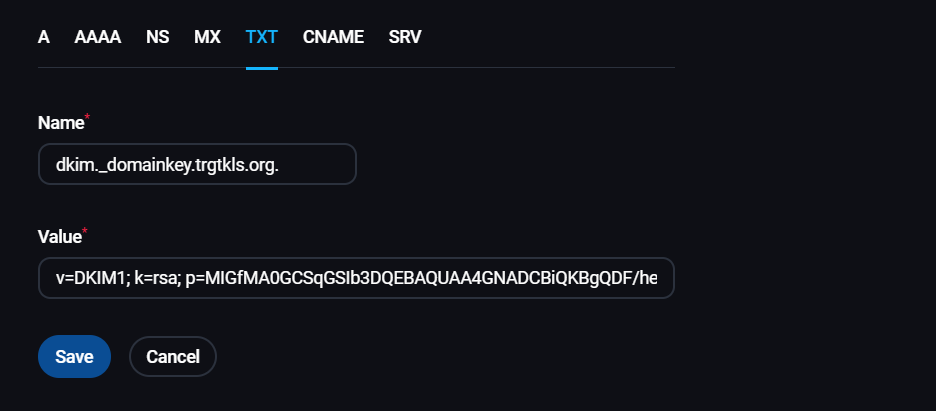The width and height of the screenshot is (936, 411).
Task: Click the Value field label
Action: (59, 237)
